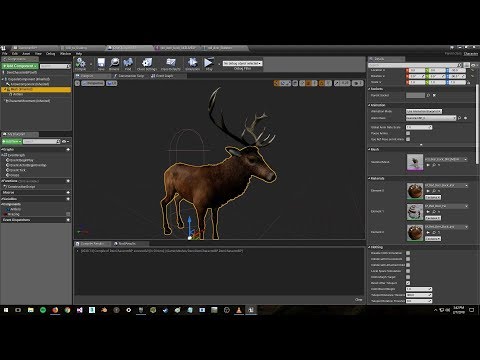Click the Simulation toolbar icon
The width and height of the screenshot is (480, 360).
[192, 64]
